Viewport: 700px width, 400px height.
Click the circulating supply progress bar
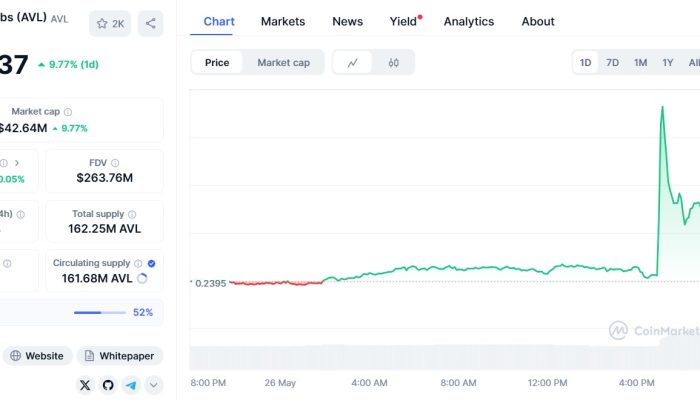tap(99, 313)
